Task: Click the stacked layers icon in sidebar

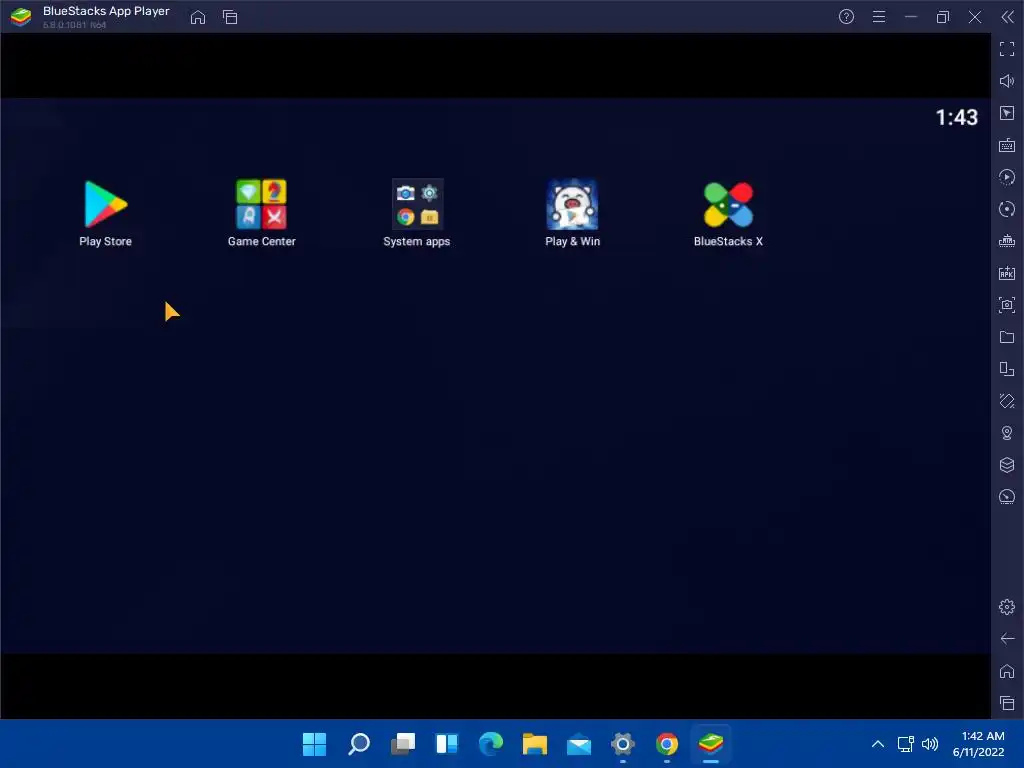Action: (1007, 465)
